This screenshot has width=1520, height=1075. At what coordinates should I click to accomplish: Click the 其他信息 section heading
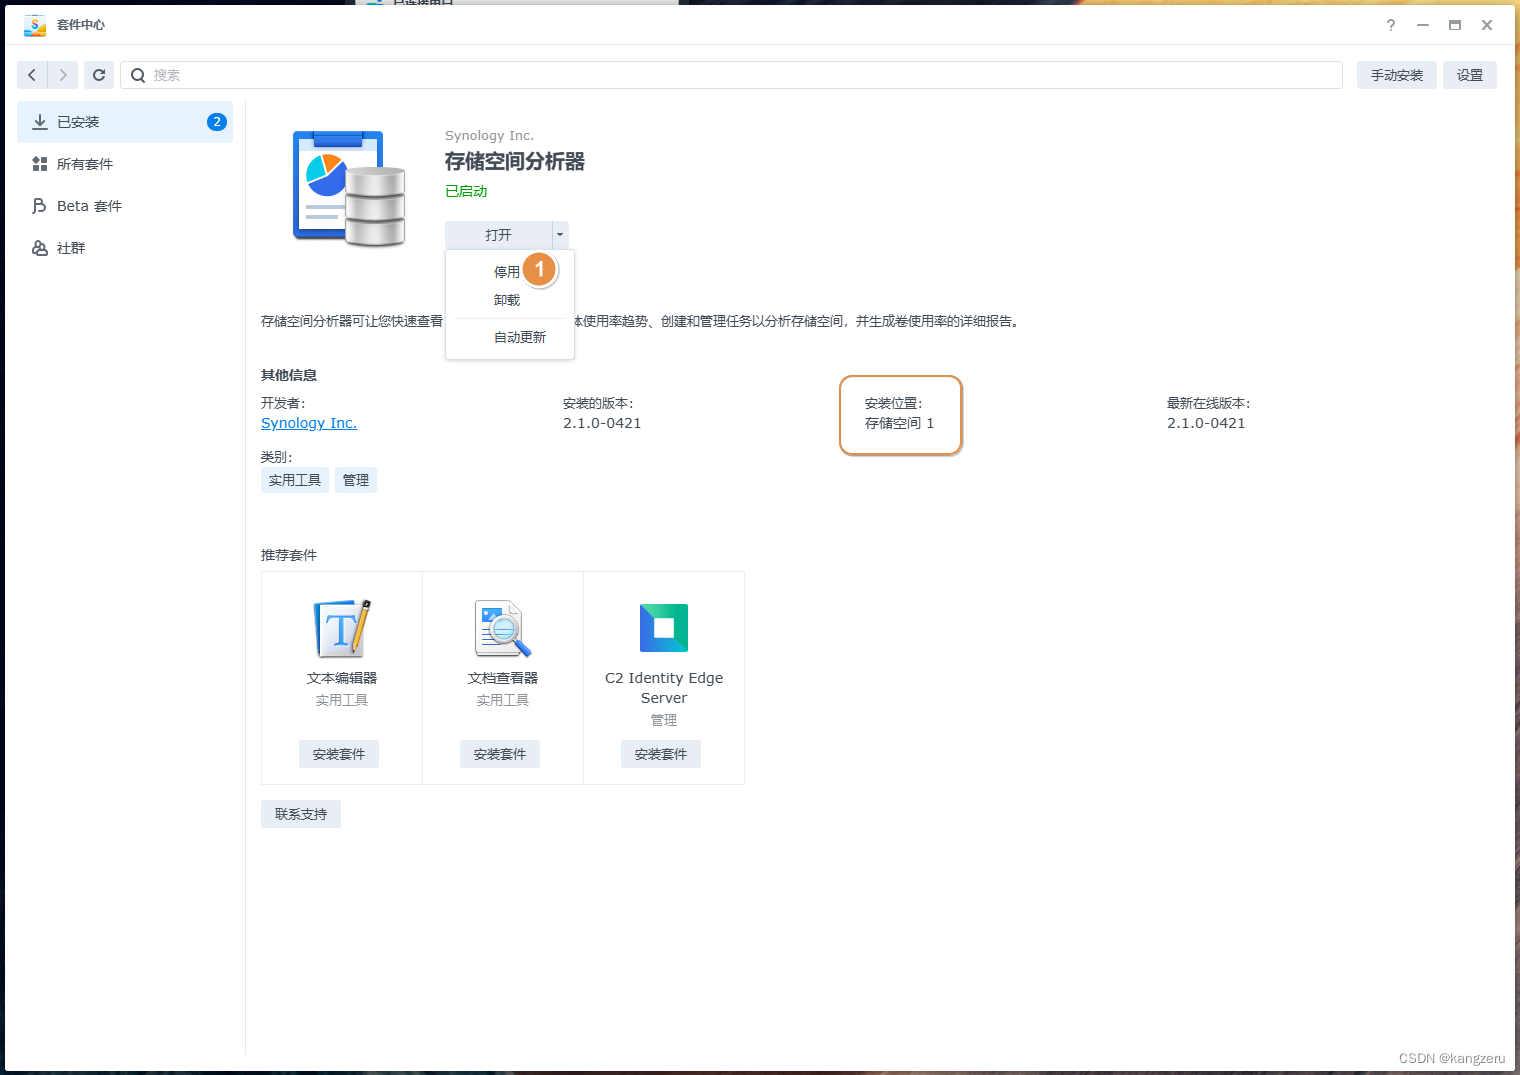(289, 375)
